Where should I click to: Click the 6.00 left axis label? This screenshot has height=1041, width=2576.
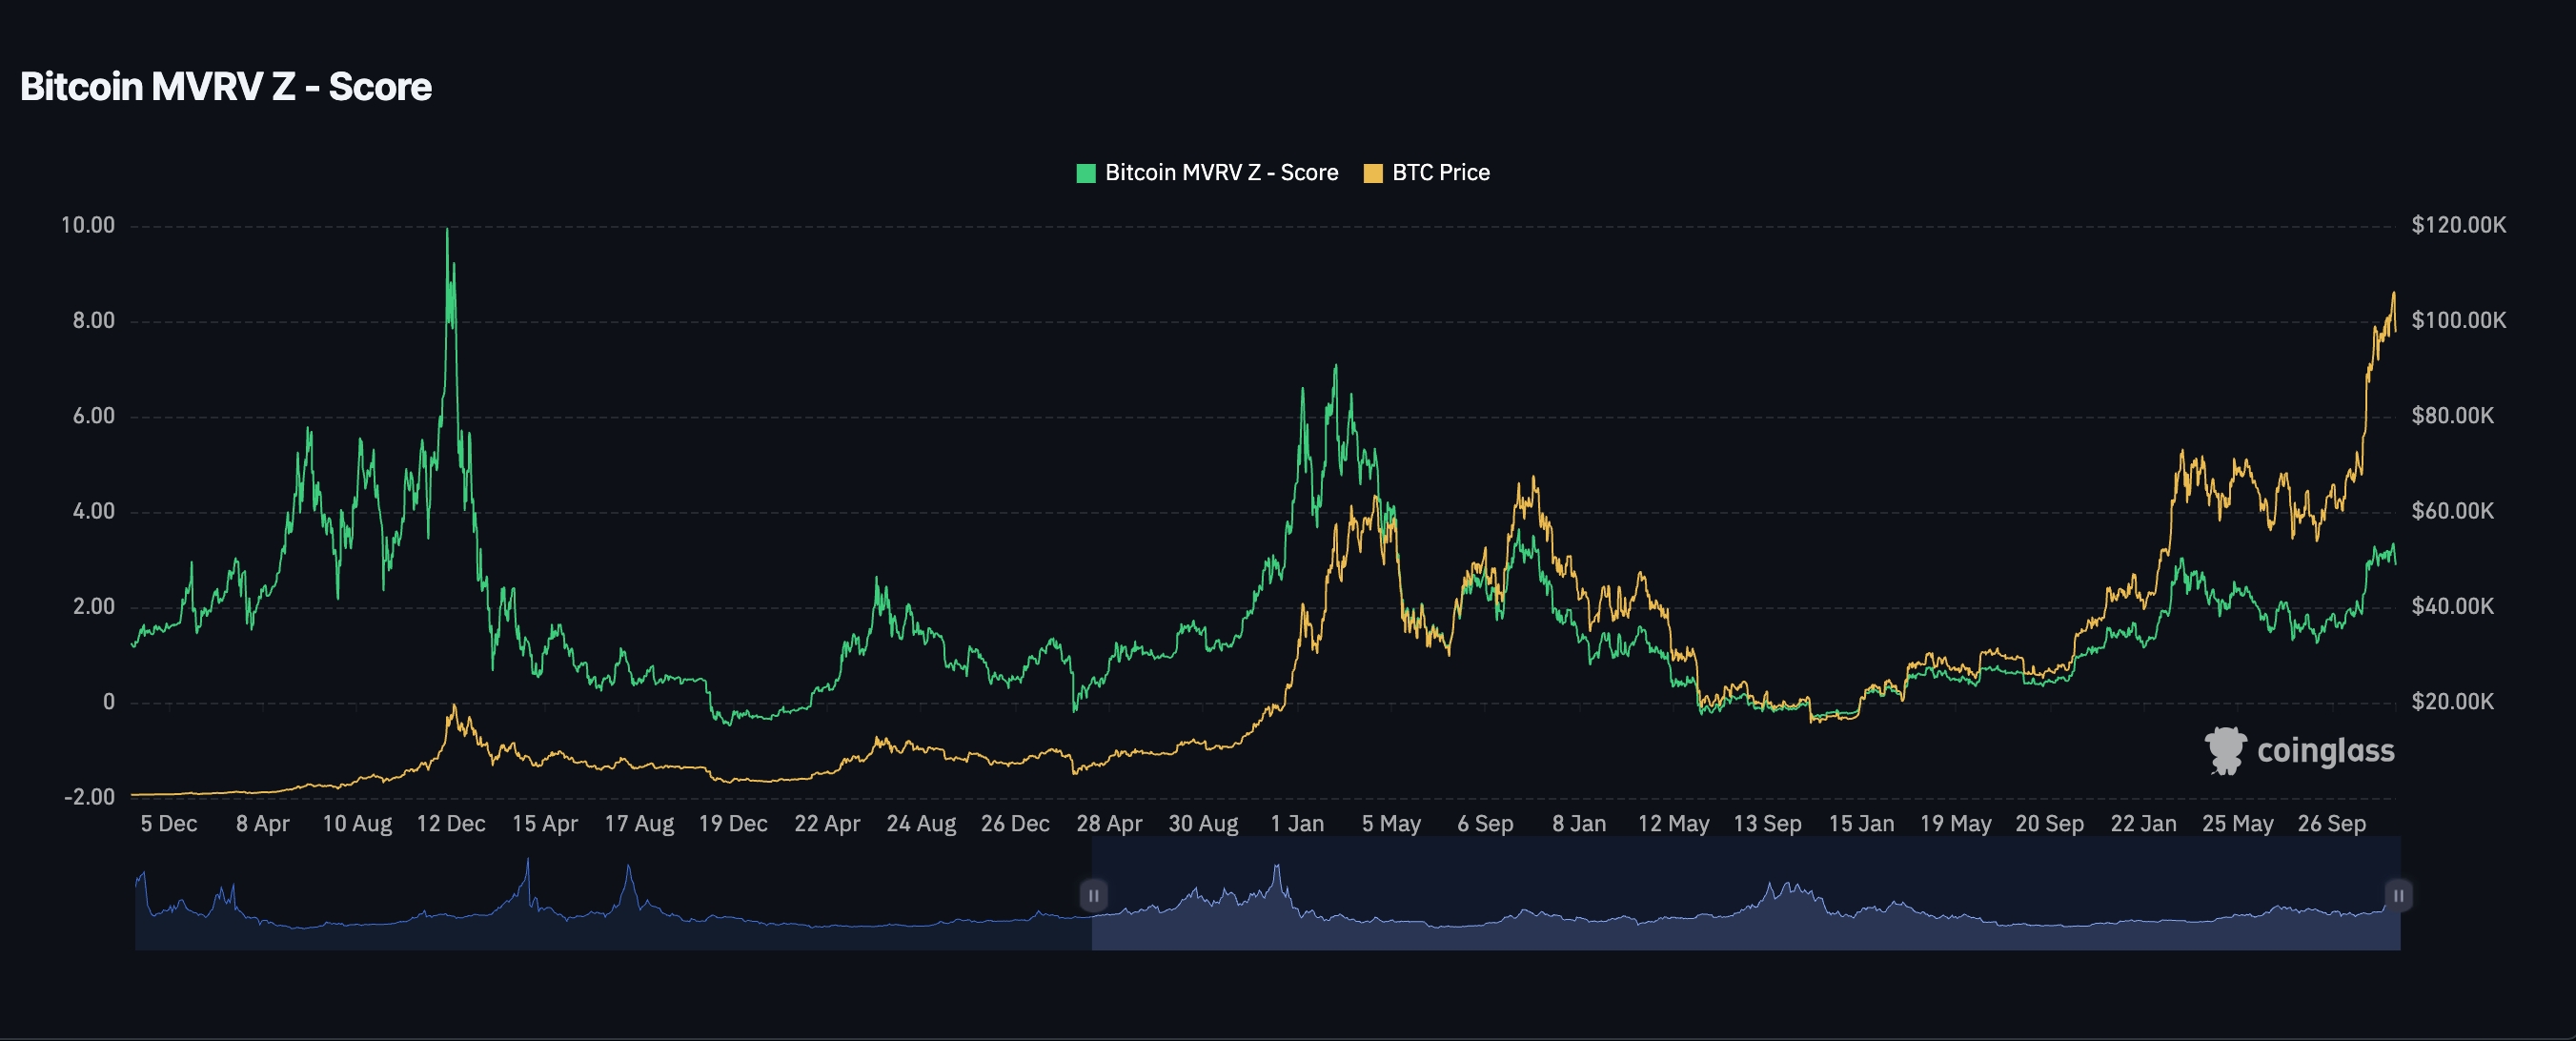[x=94, y=416]
